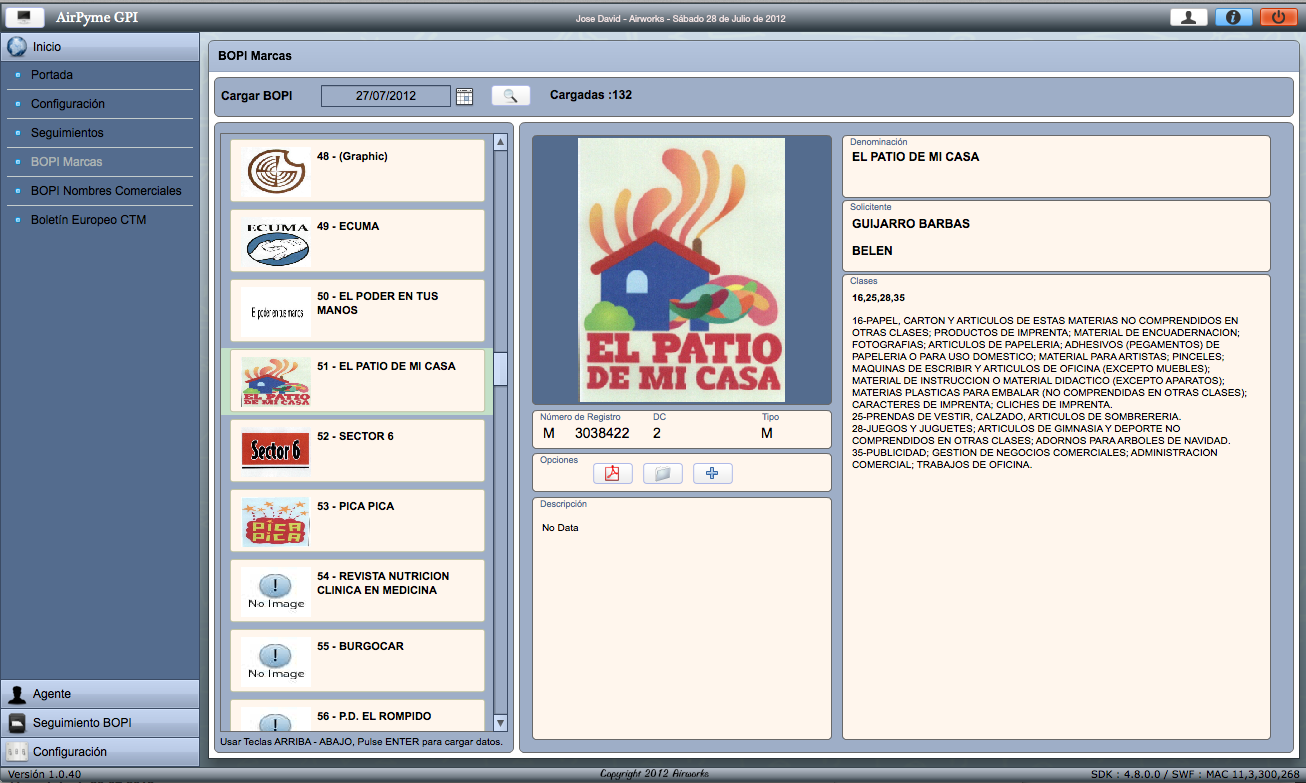Open Boletín Europeo CTM
This screenshot has height=783, width=1306.
click(89, 220)
